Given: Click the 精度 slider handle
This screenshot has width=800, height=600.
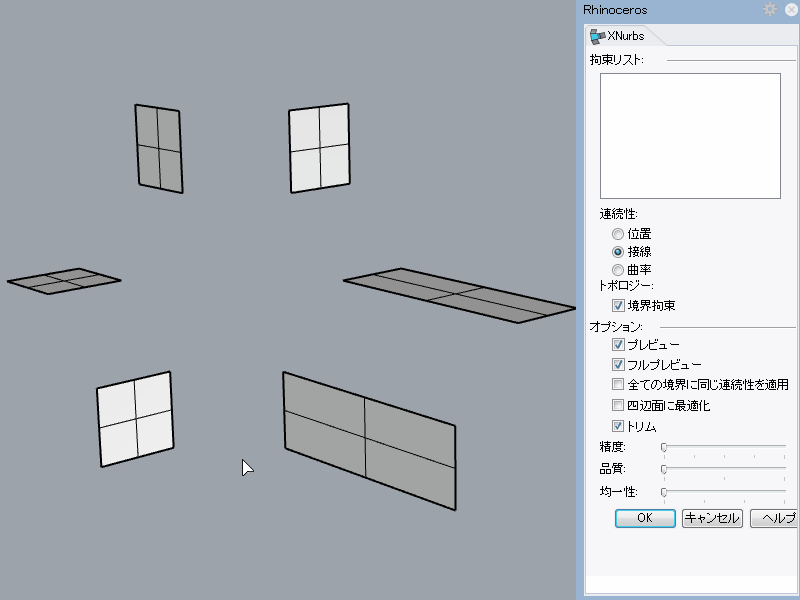Looking at the screenshot, I should (664, 447).
